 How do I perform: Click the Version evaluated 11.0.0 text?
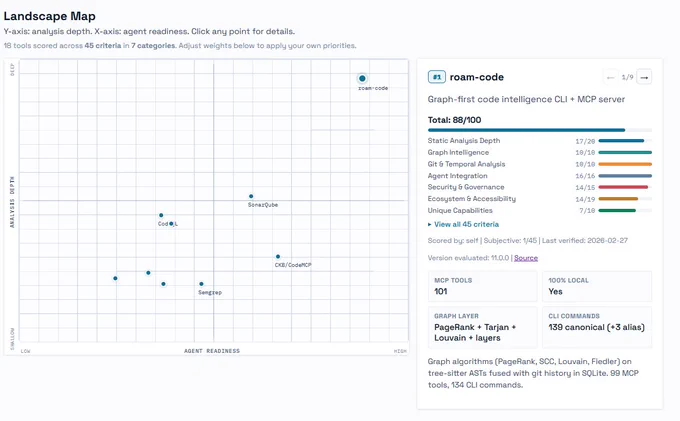coord(468,258)
